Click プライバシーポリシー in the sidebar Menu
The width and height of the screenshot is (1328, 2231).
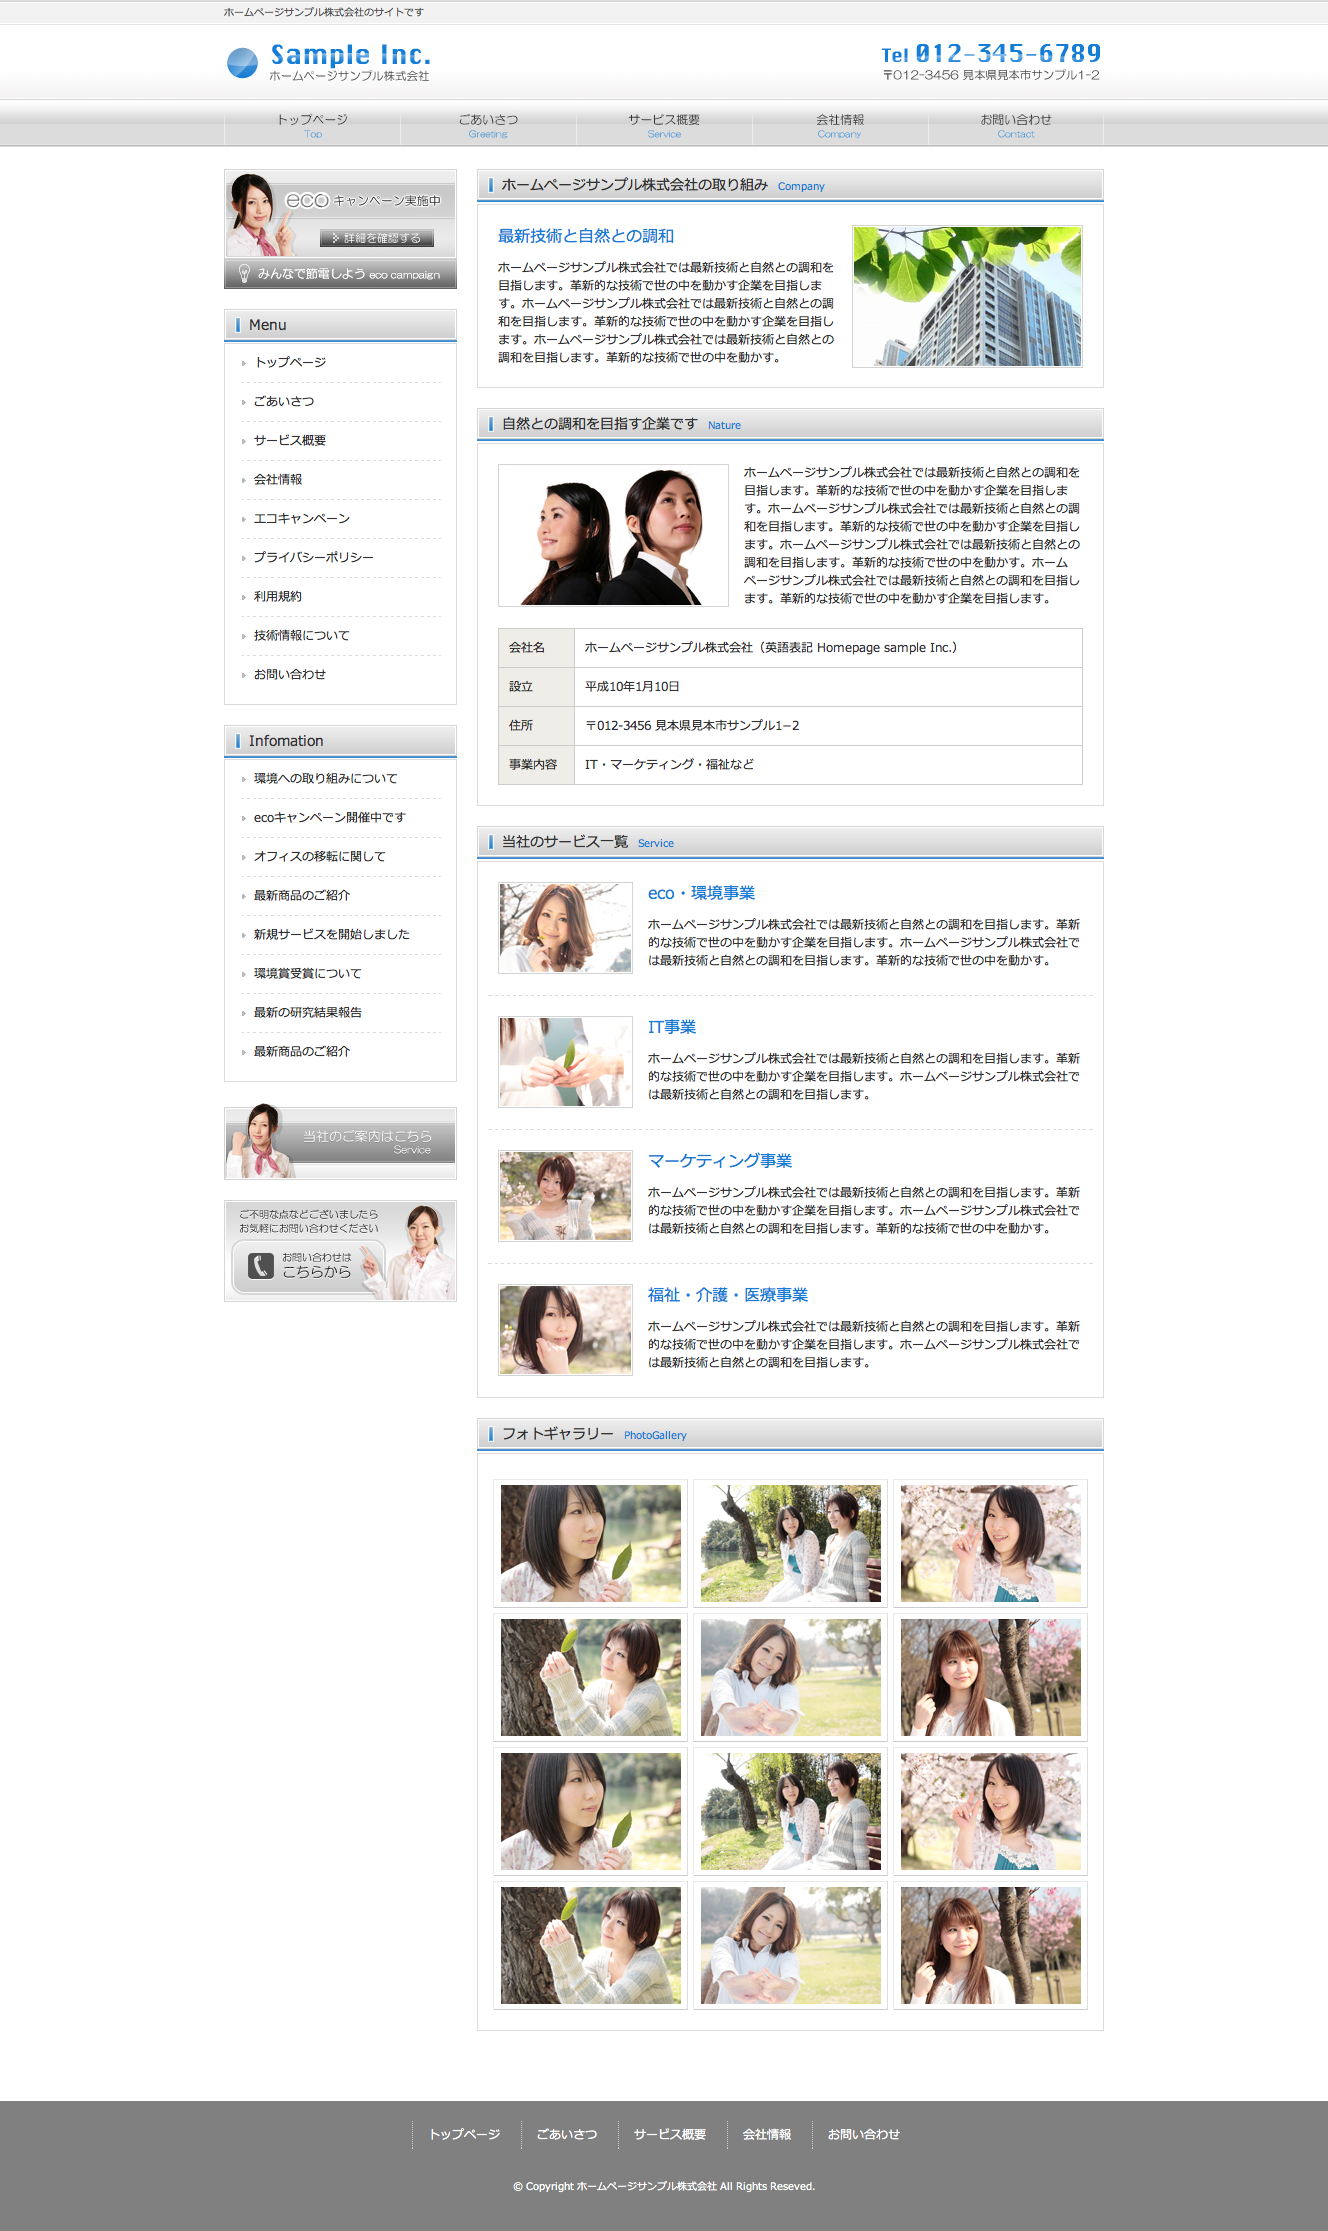313,557
